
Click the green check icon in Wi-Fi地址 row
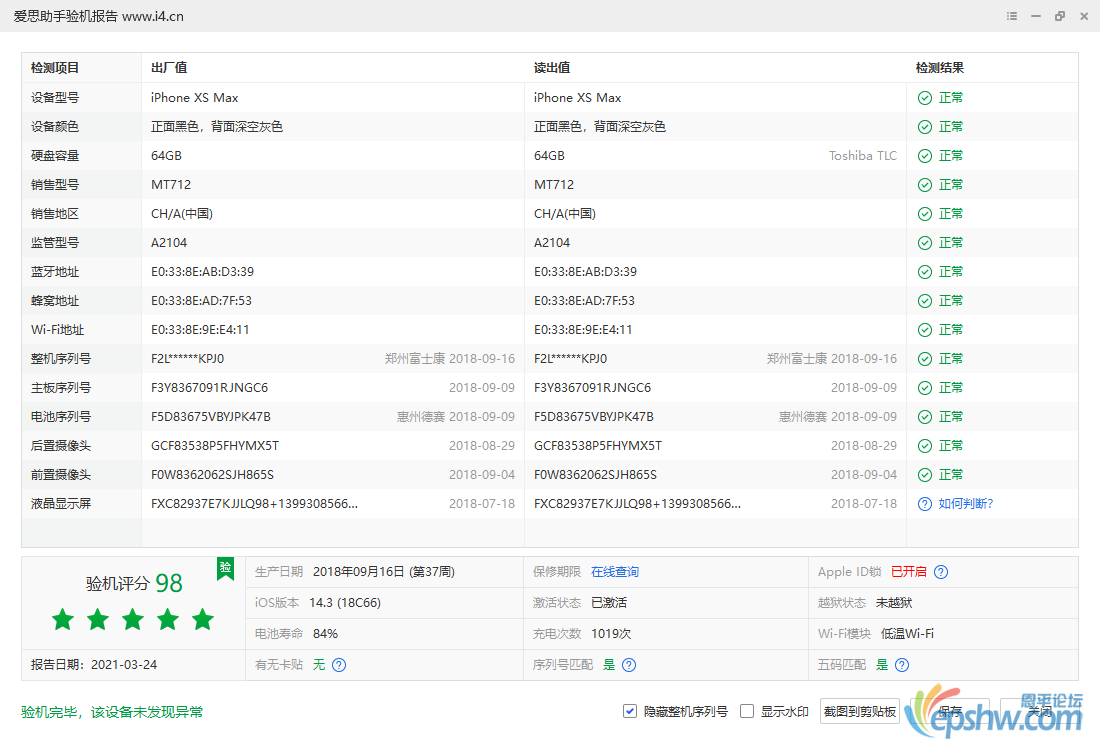click(x=925, y=330)
